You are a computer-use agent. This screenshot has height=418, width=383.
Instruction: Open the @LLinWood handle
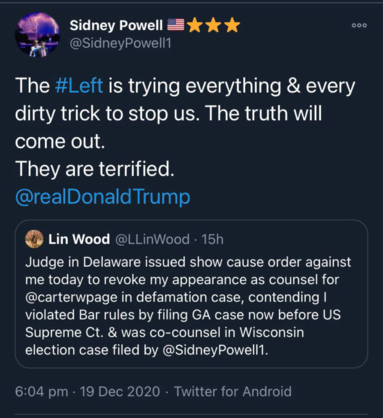coord(152,239)
